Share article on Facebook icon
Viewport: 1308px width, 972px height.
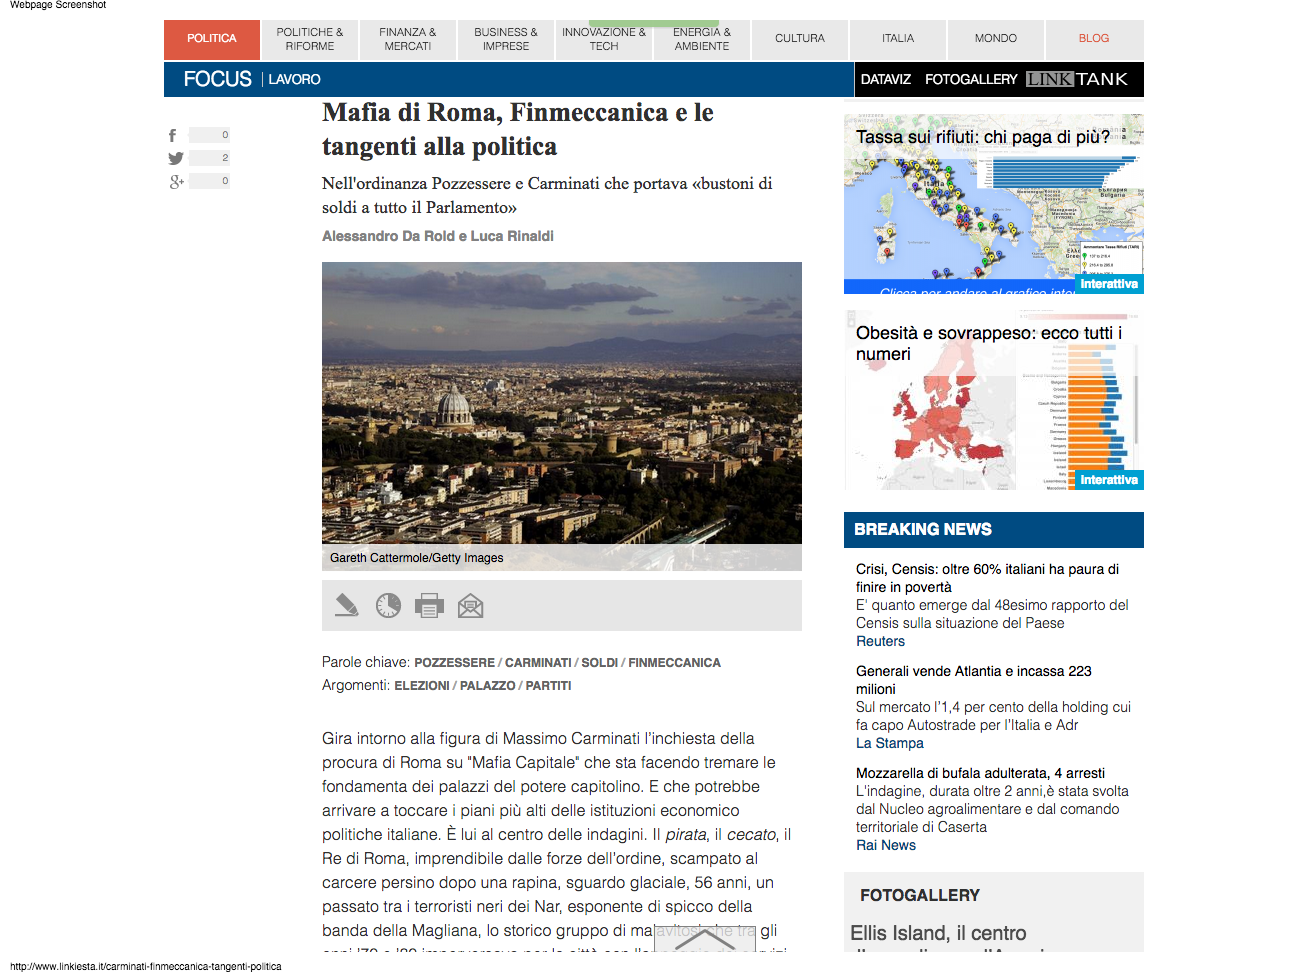click(172, 135)
